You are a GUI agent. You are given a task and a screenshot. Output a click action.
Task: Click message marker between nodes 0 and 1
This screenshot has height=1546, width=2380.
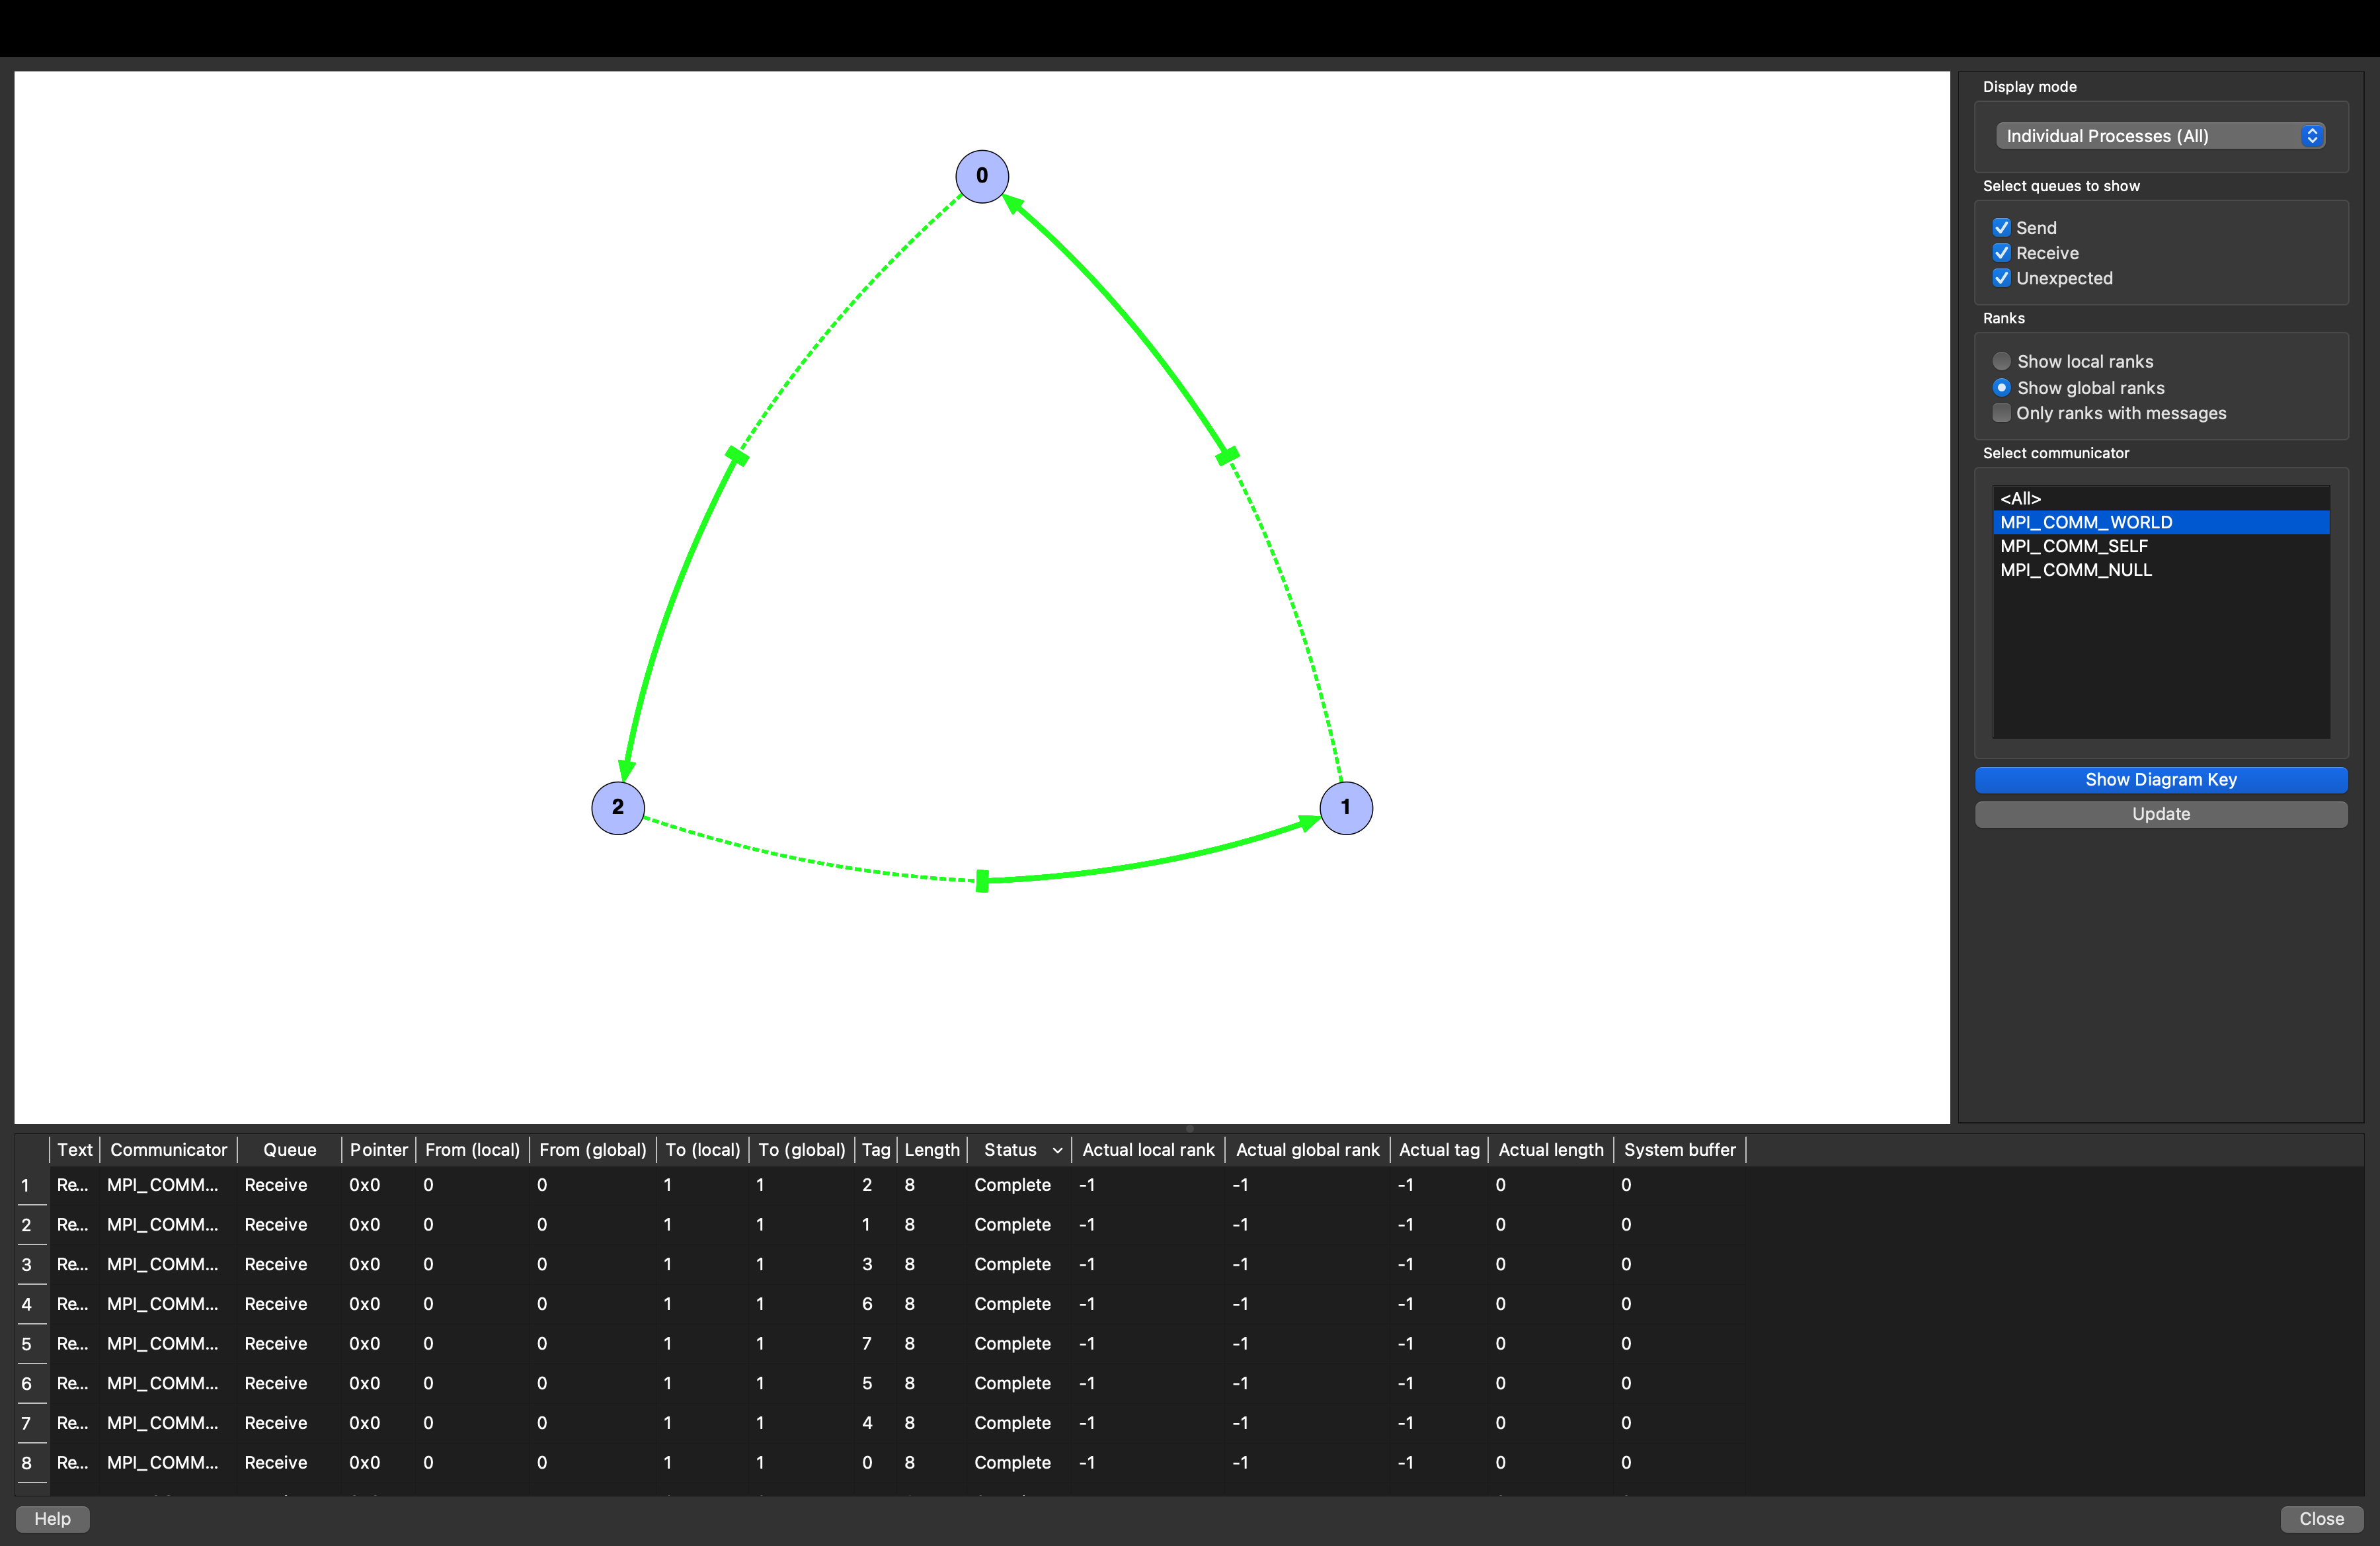(x=1227, y=456)
